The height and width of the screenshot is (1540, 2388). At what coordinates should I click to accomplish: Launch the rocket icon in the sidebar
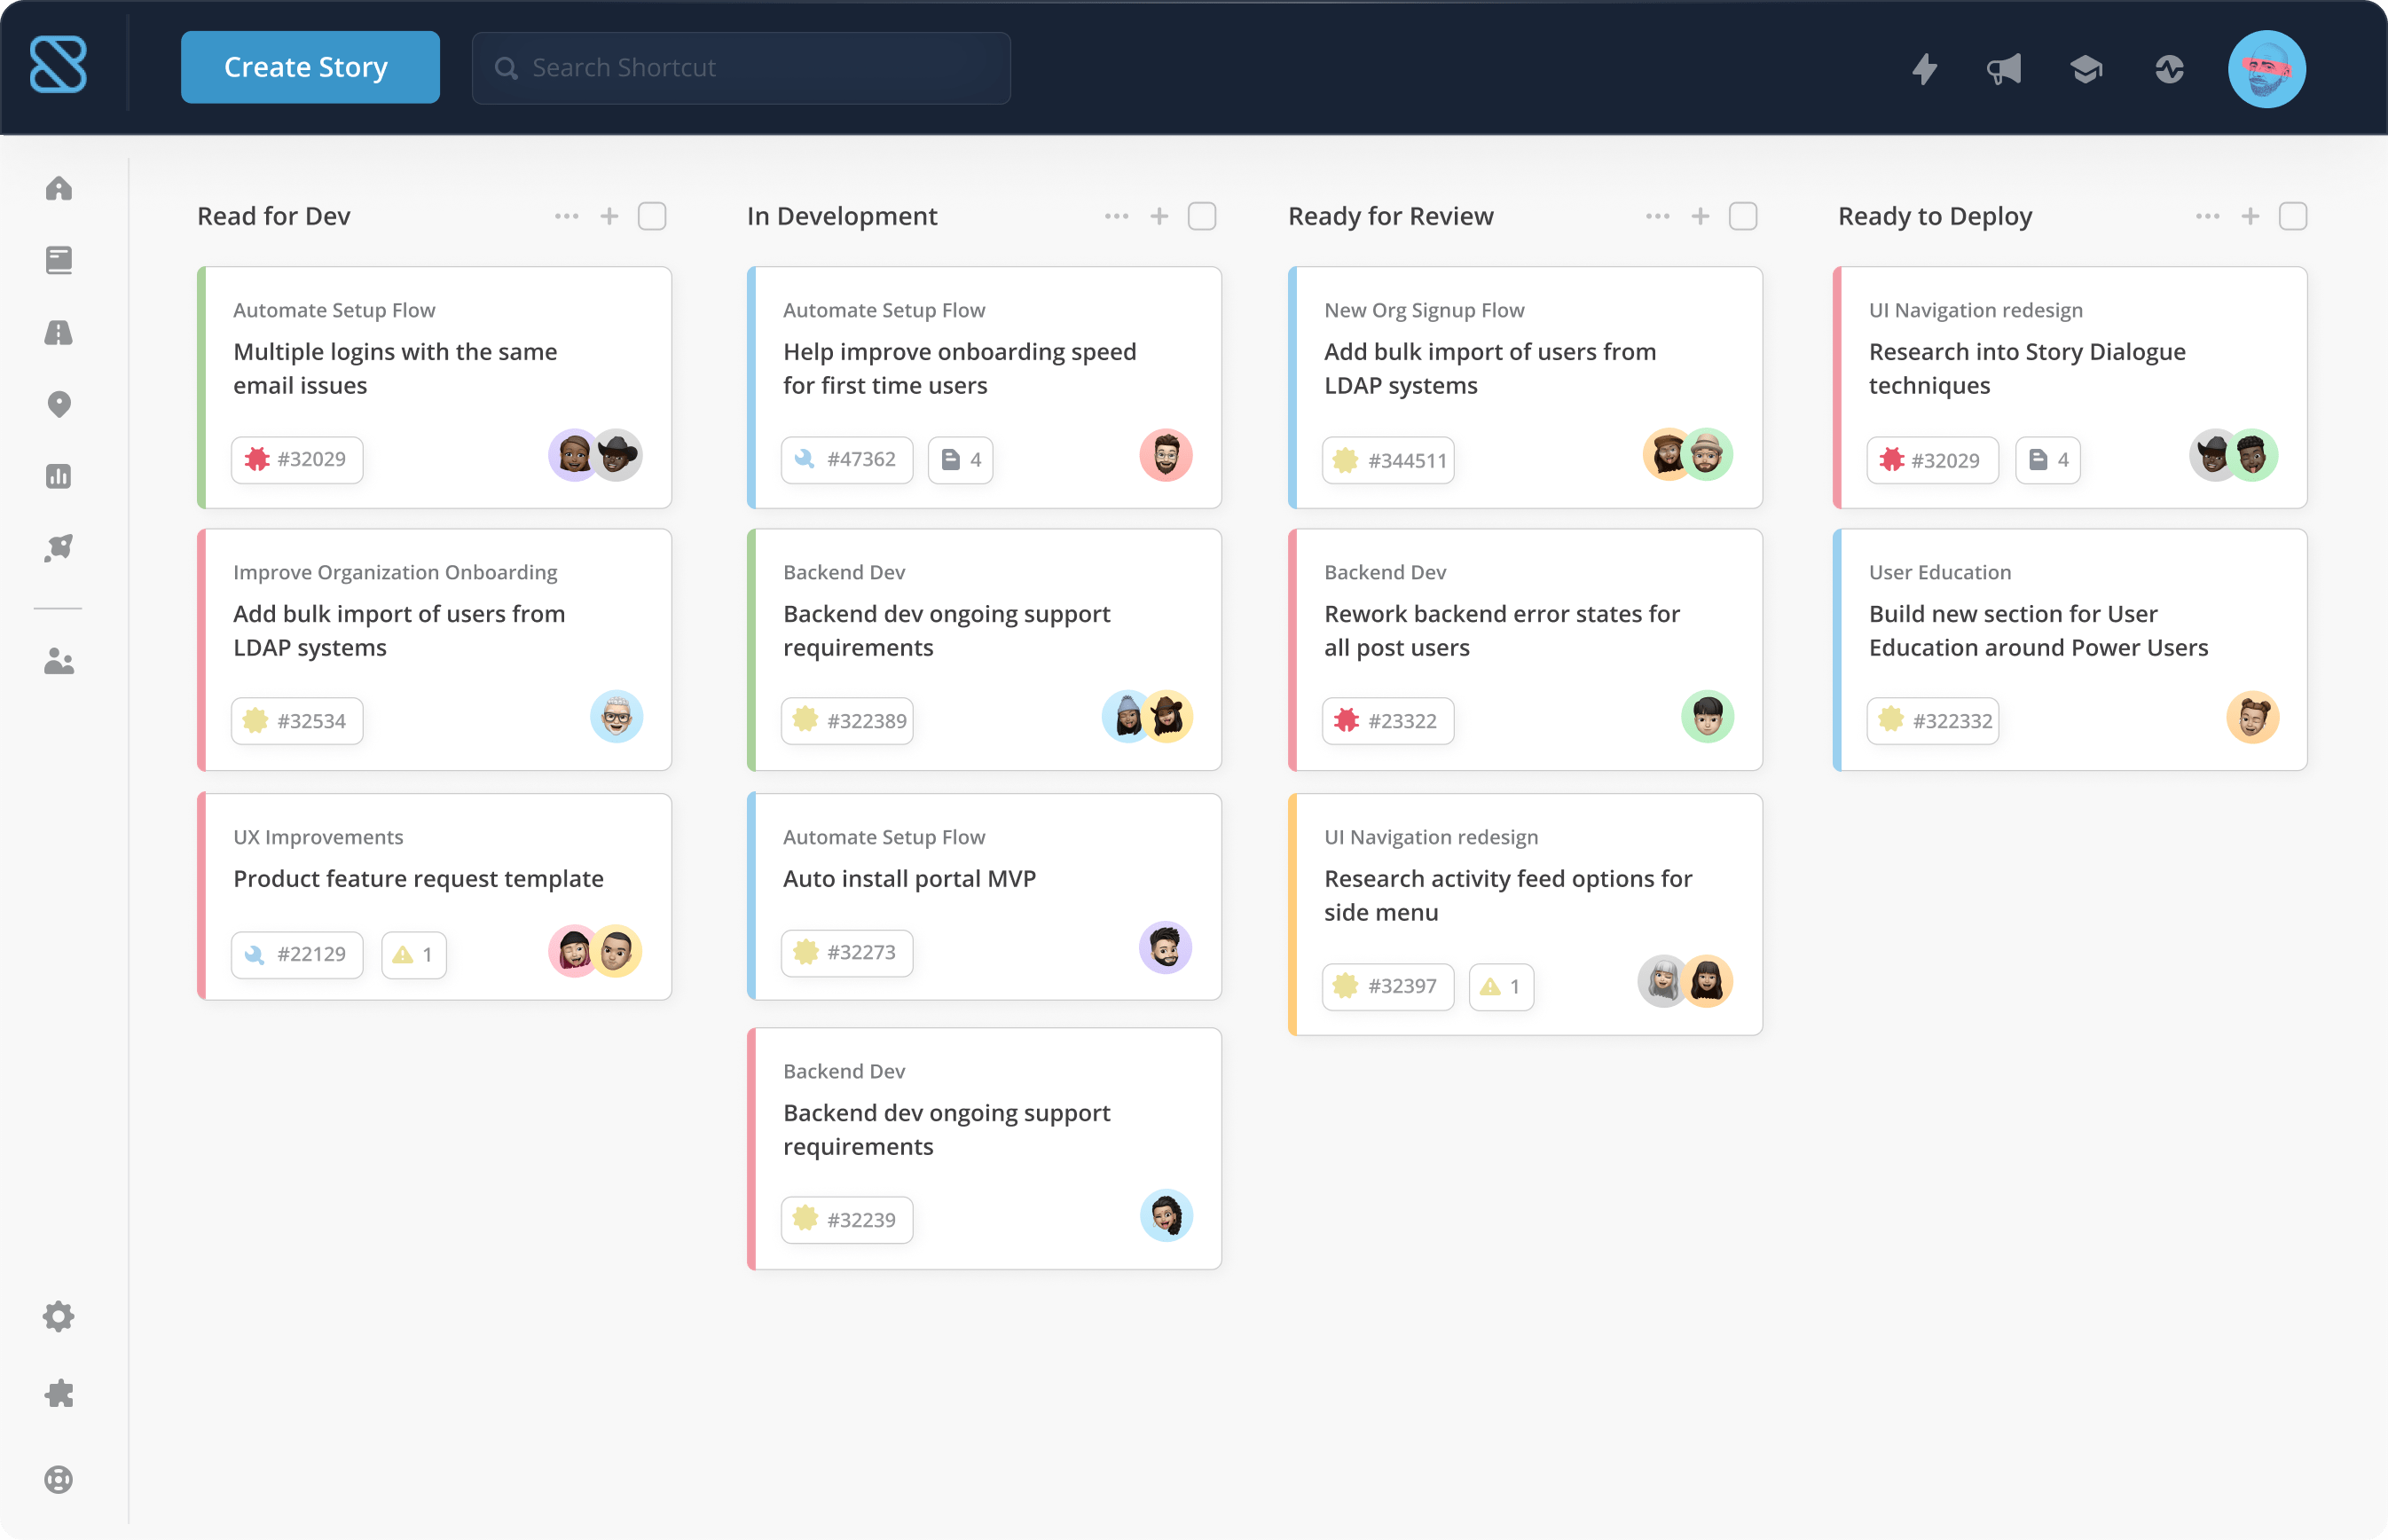click(59, 547)
